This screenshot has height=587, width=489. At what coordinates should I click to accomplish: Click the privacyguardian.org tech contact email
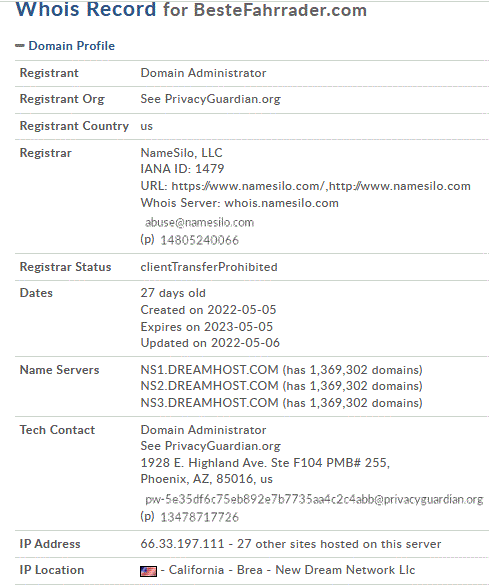tap(314, 499)
